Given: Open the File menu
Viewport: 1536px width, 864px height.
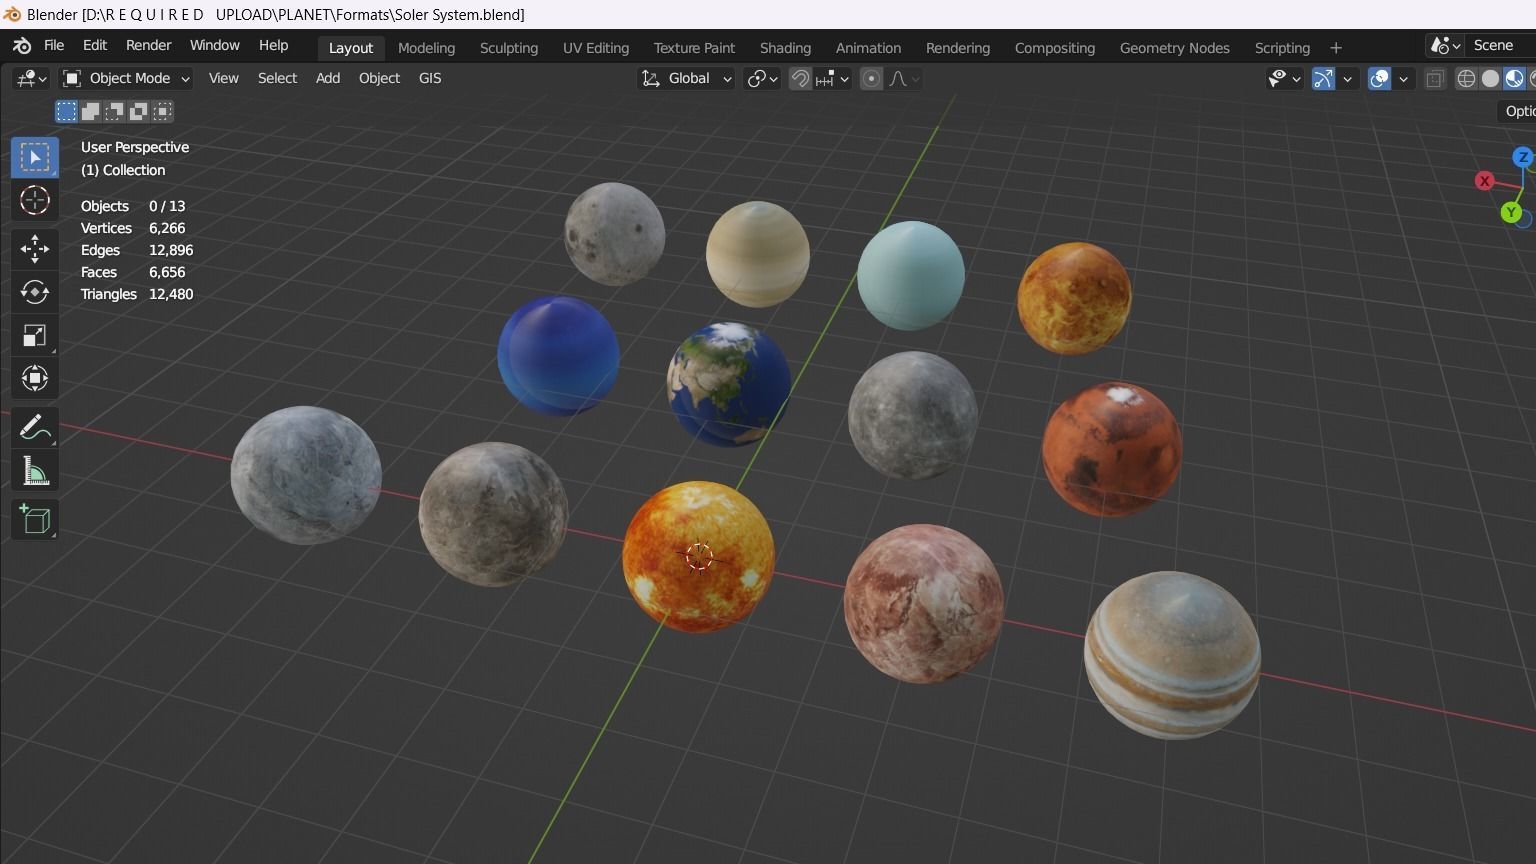Looking at the screenshot, I should 54,46.
